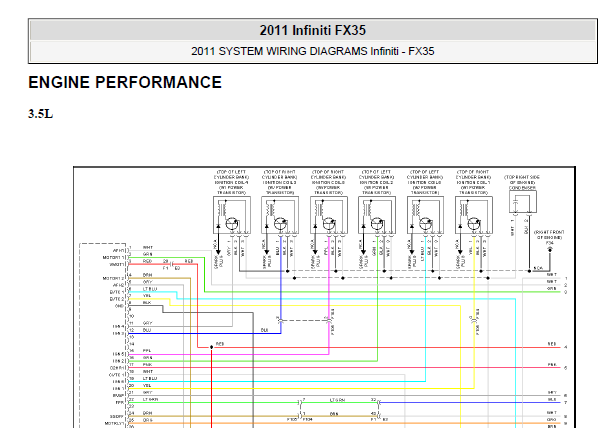Click the pin 22 LT GRN wire label
The width and height of the screenshot is (603, 428).
[150, 400]
